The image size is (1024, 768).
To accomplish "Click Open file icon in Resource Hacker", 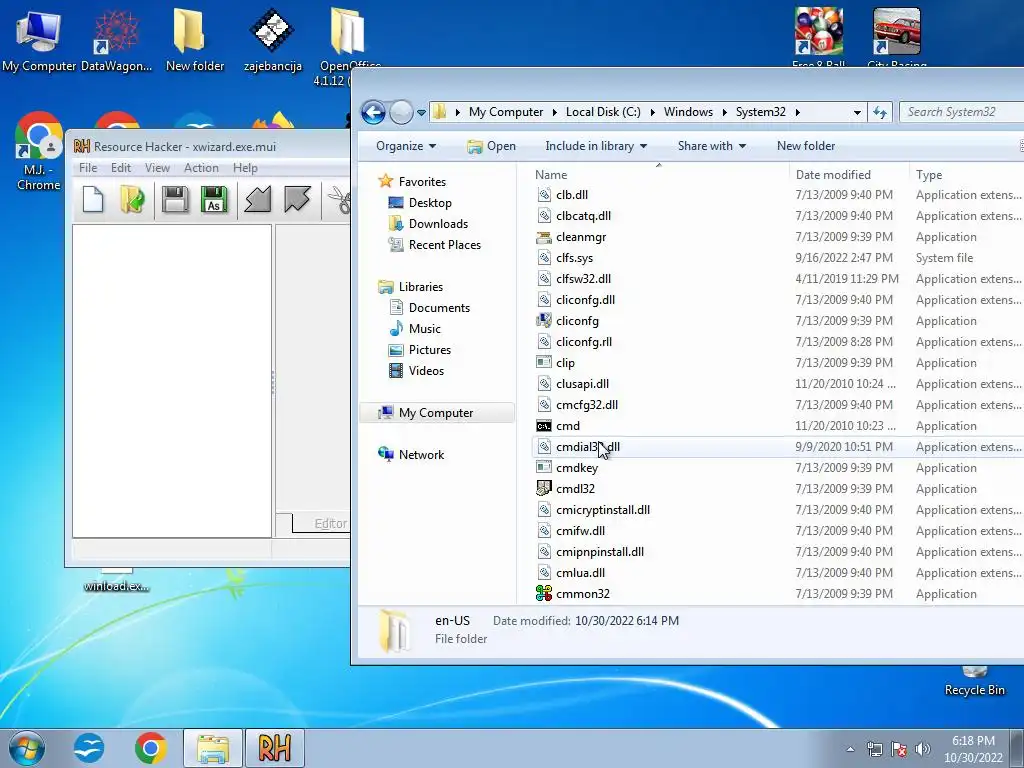I will click(133, 199).
